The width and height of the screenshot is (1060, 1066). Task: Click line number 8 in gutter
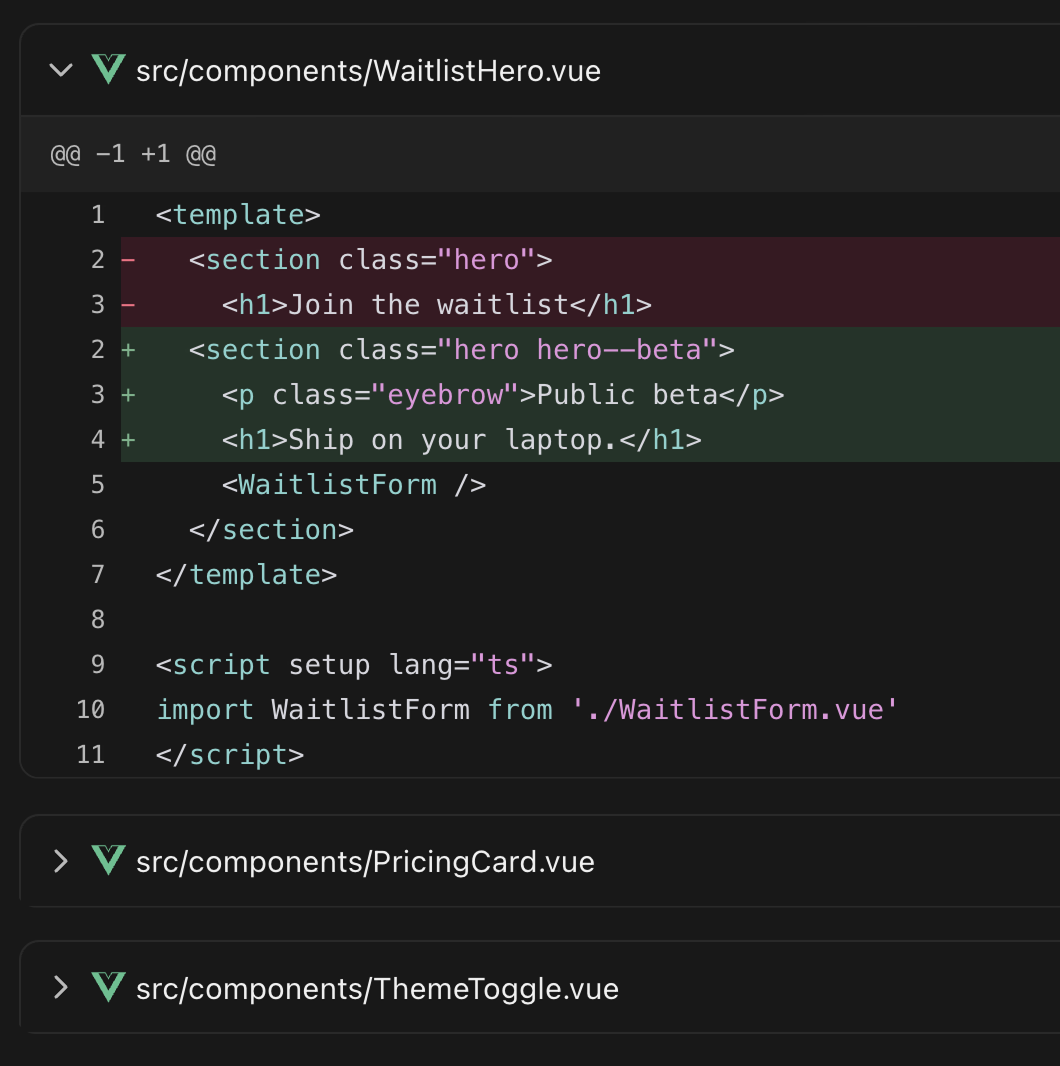point(98,619)
